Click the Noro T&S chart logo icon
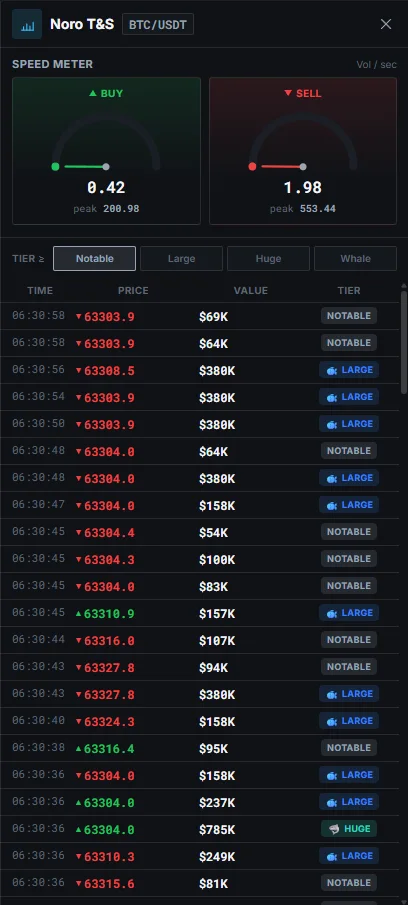 click(x=27, y=24)
